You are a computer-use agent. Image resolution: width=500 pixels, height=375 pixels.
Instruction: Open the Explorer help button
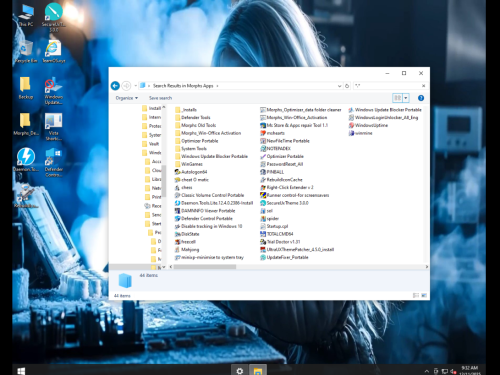click(x=421, y=98)
